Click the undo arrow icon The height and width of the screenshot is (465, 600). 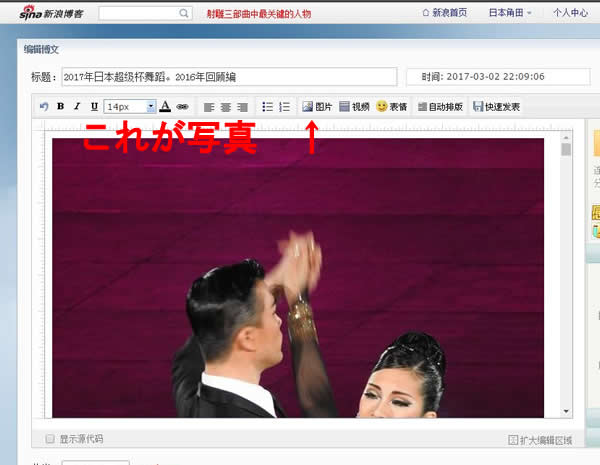coord(43,106)
